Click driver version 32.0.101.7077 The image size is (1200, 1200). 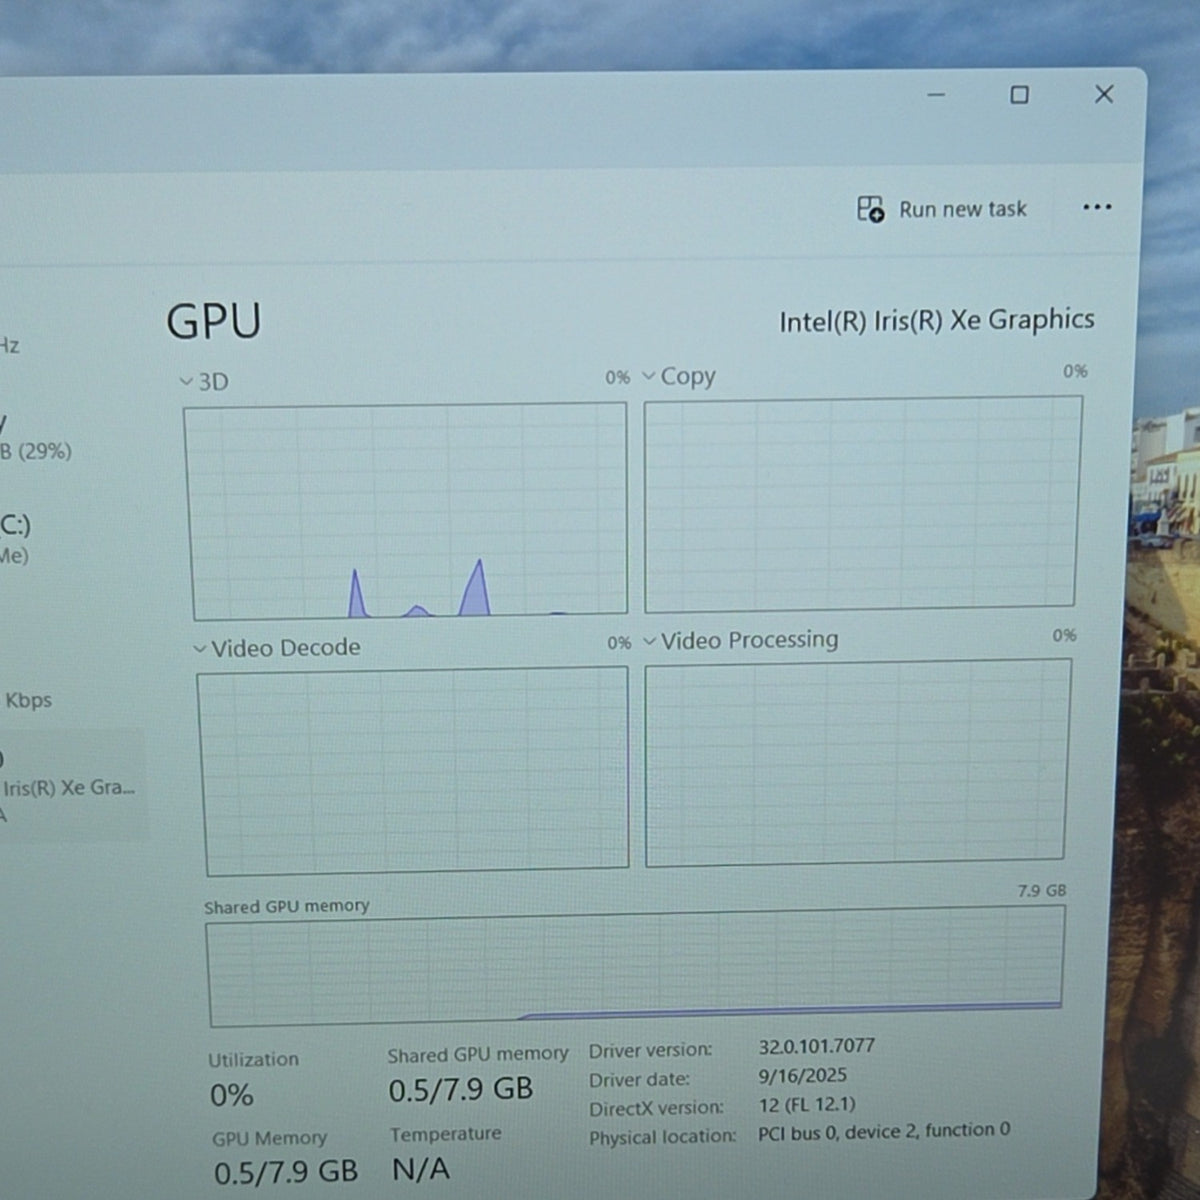[816, 1046]
